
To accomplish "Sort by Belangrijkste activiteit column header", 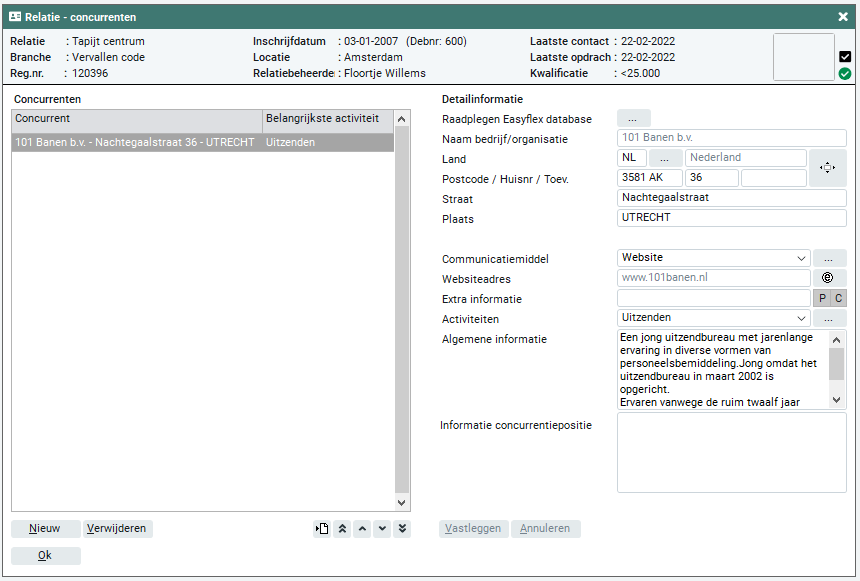I will pyautogui.click(x=327, y=119).
